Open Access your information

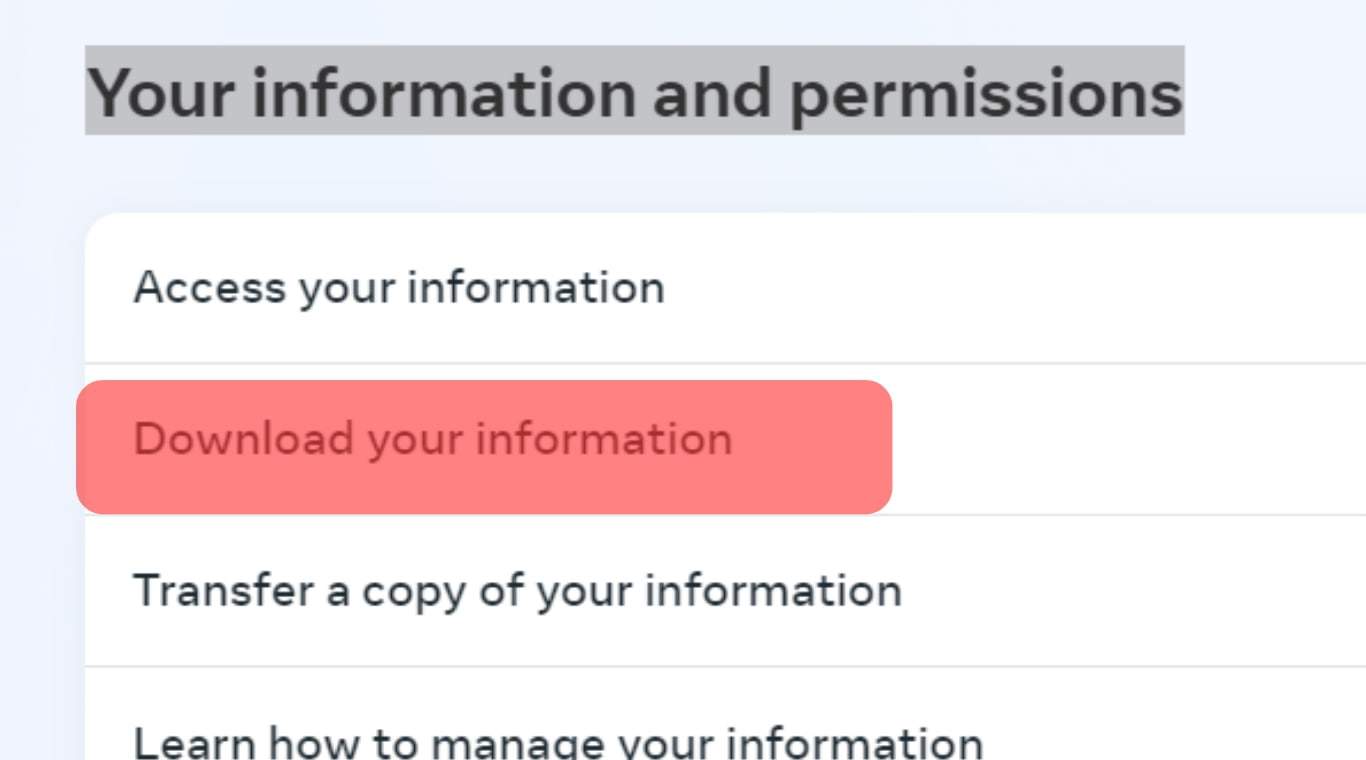398,288
